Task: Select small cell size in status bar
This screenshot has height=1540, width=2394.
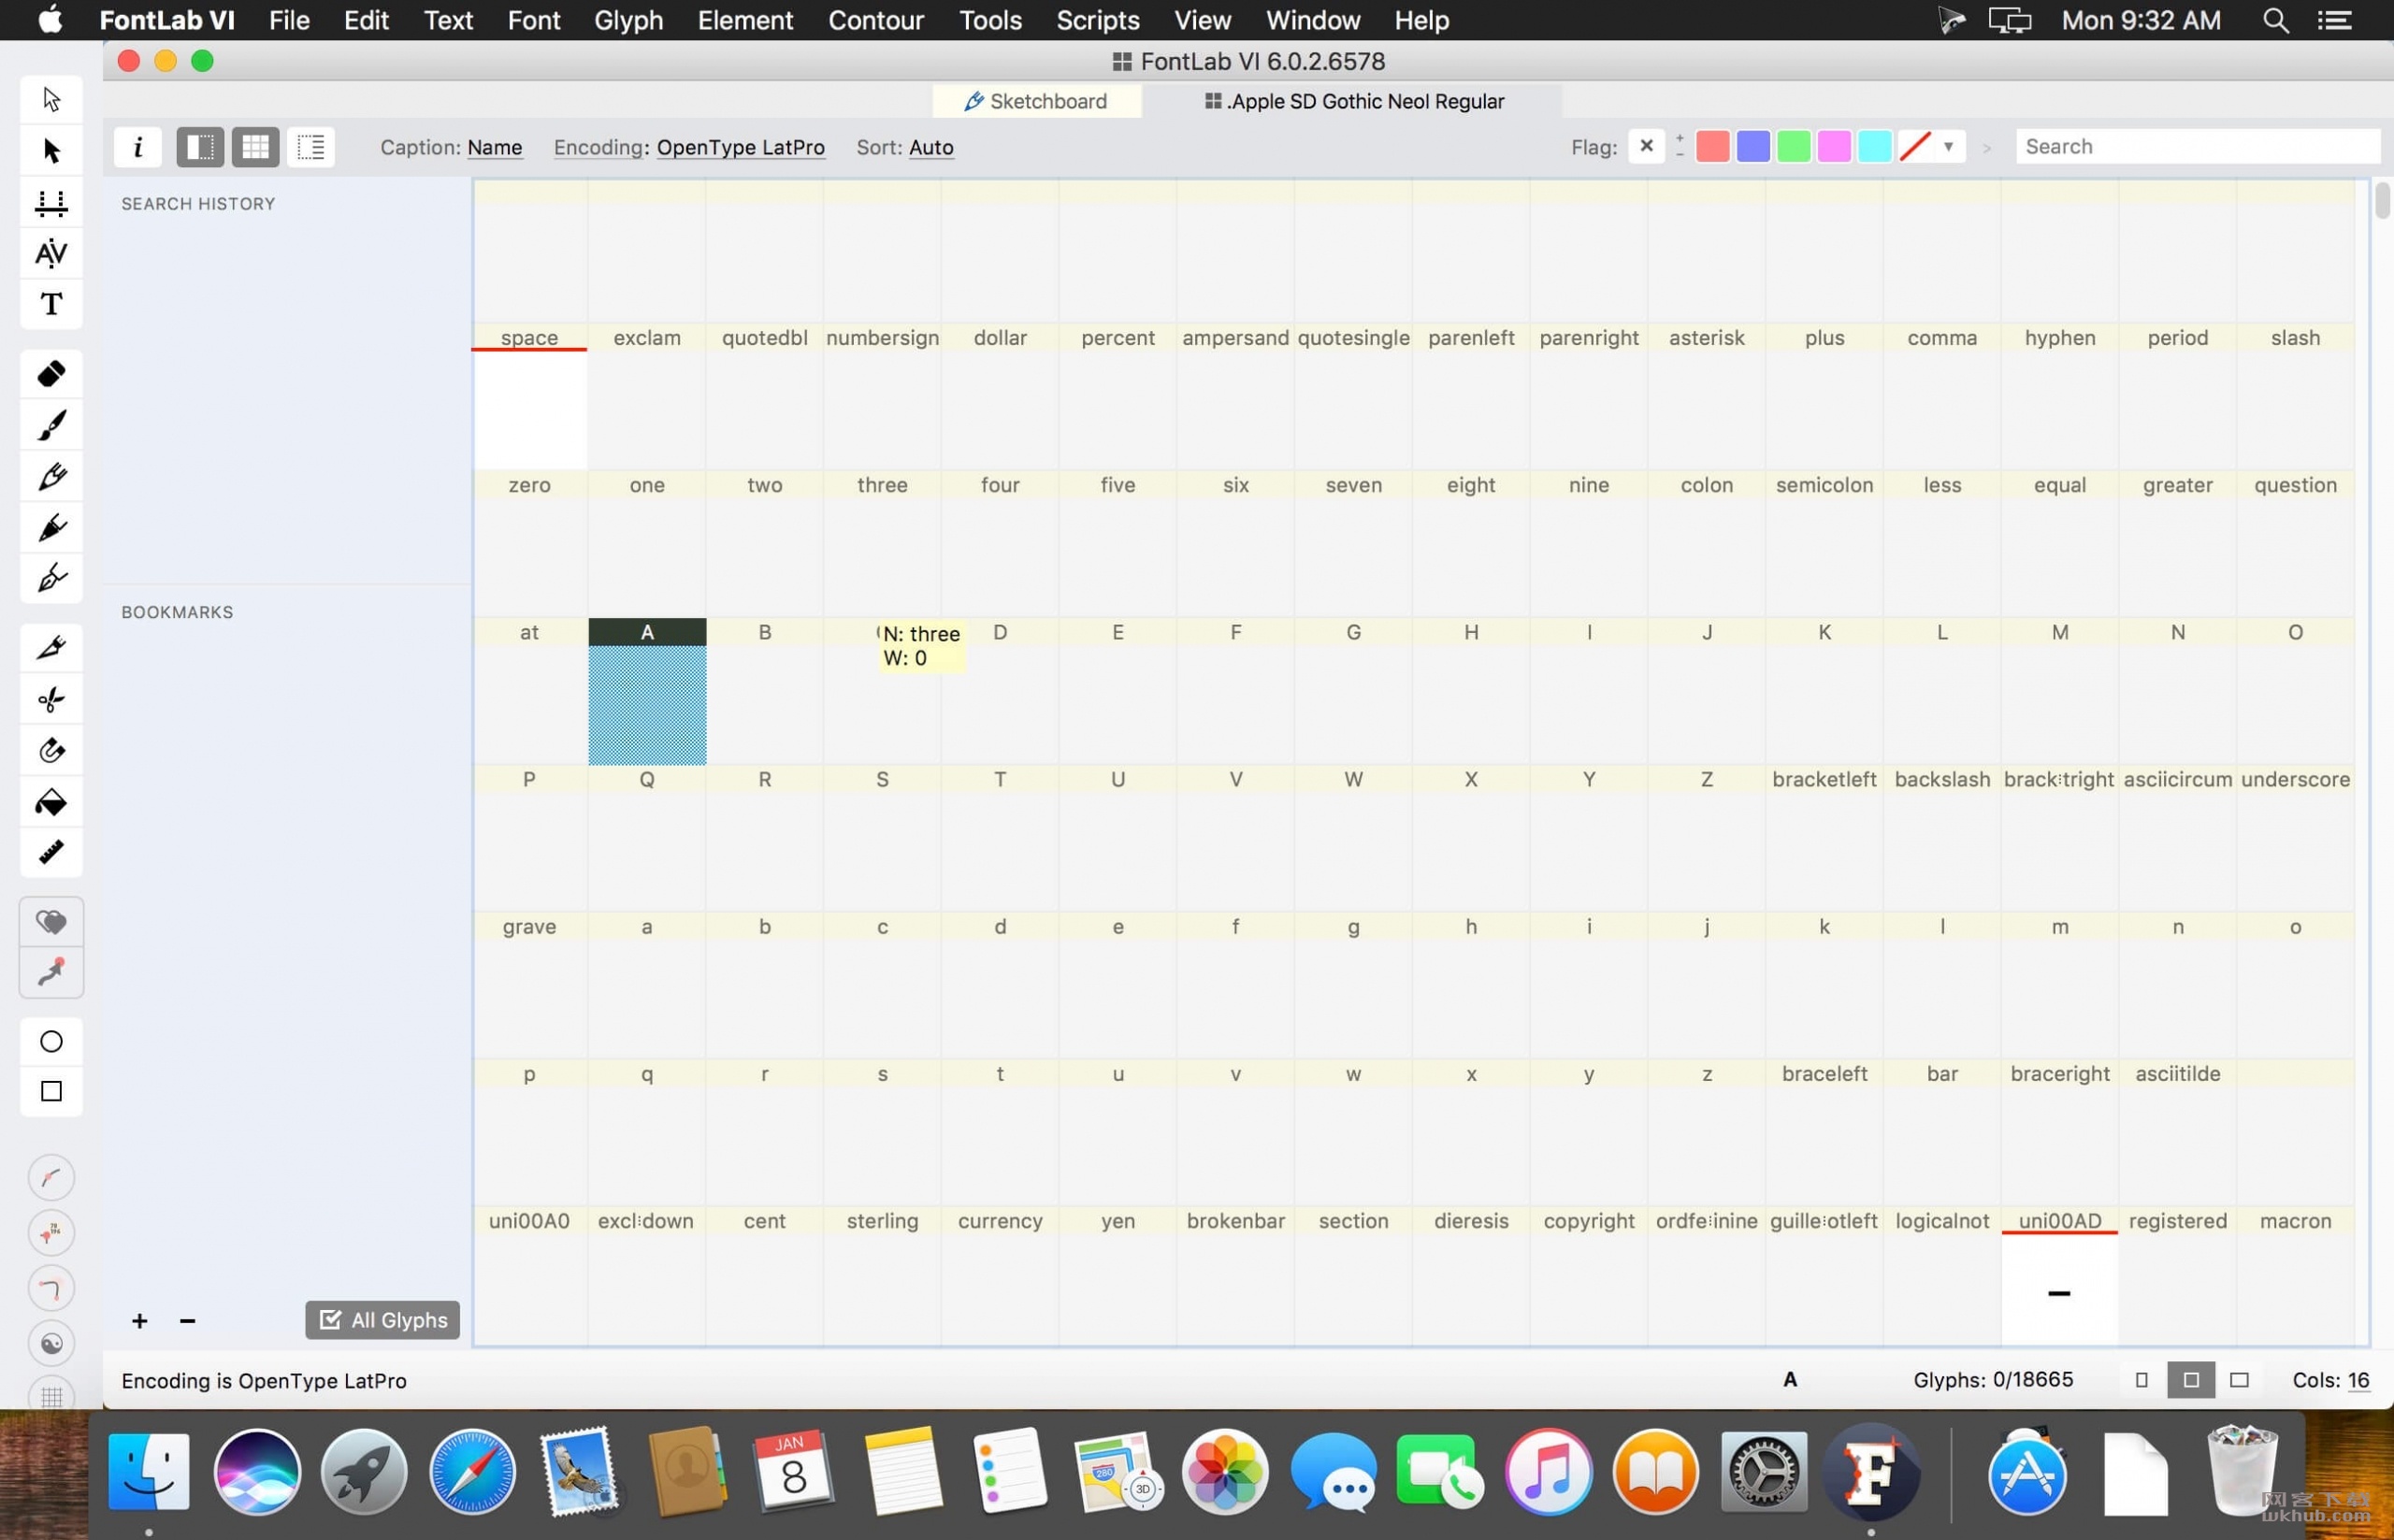Action: click(x=2141, y=1380)
